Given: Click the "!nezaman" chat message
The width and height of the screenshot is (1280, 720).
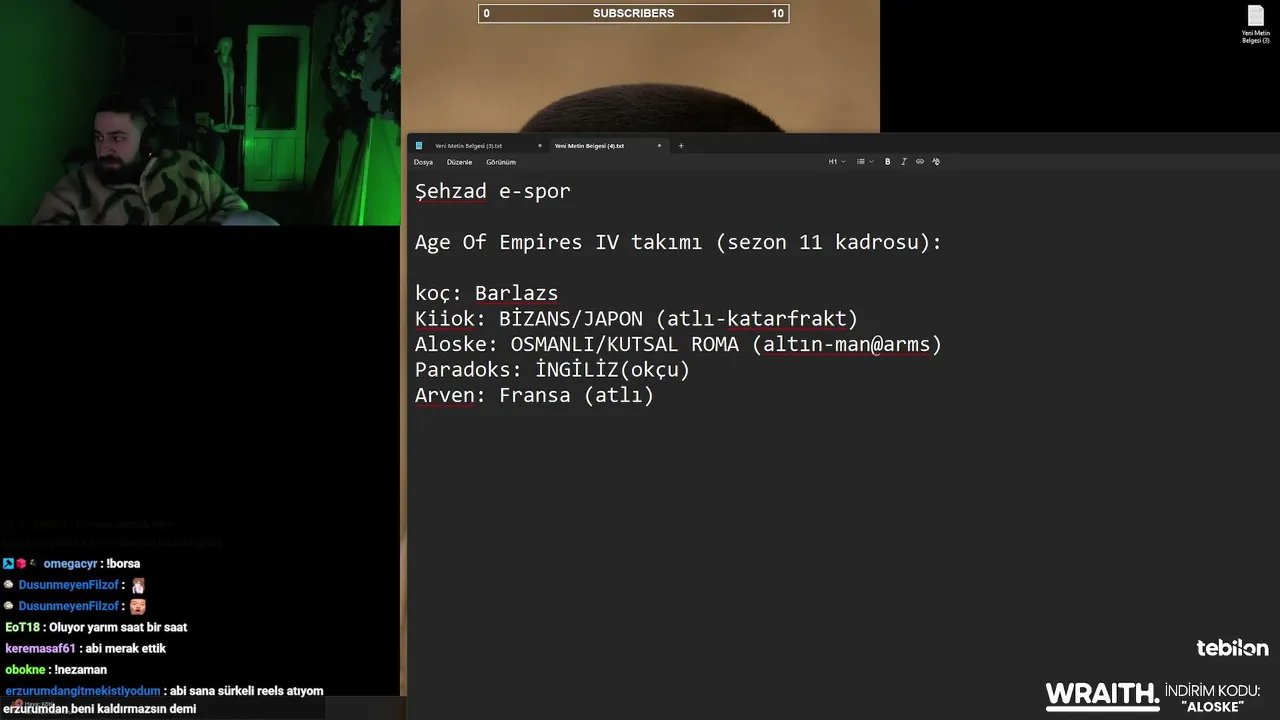Looking at the screenshot, I should click(x=80, y=670).
